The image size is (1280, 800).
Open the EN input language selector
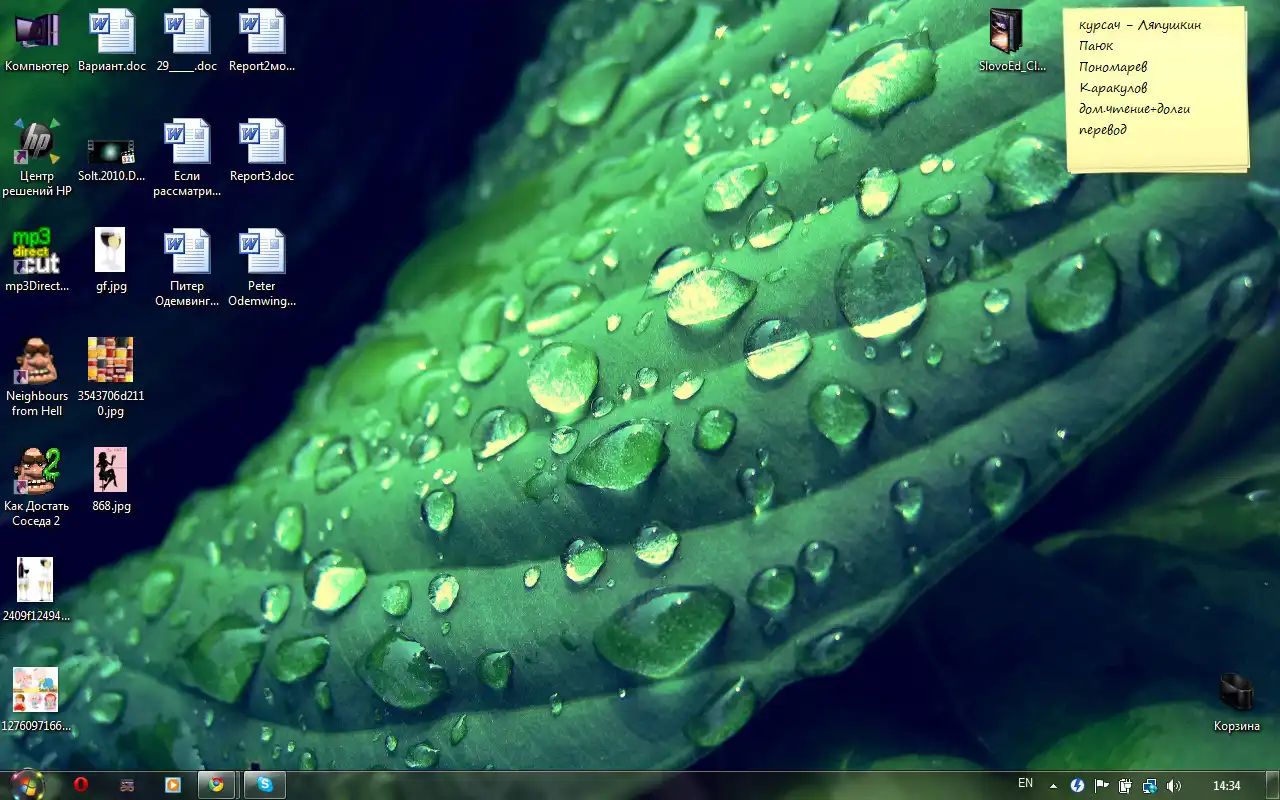[1025, 783]
